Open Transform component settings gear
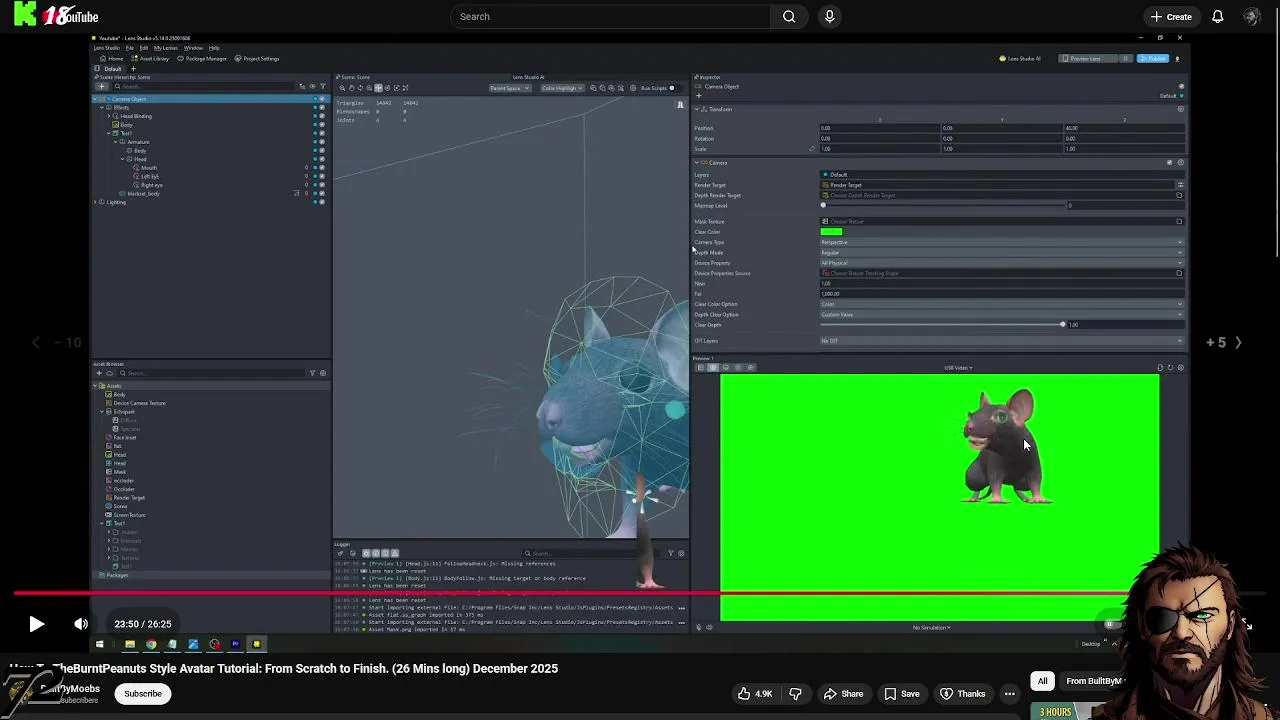The image size is (1280, 720). [1180, 109]
